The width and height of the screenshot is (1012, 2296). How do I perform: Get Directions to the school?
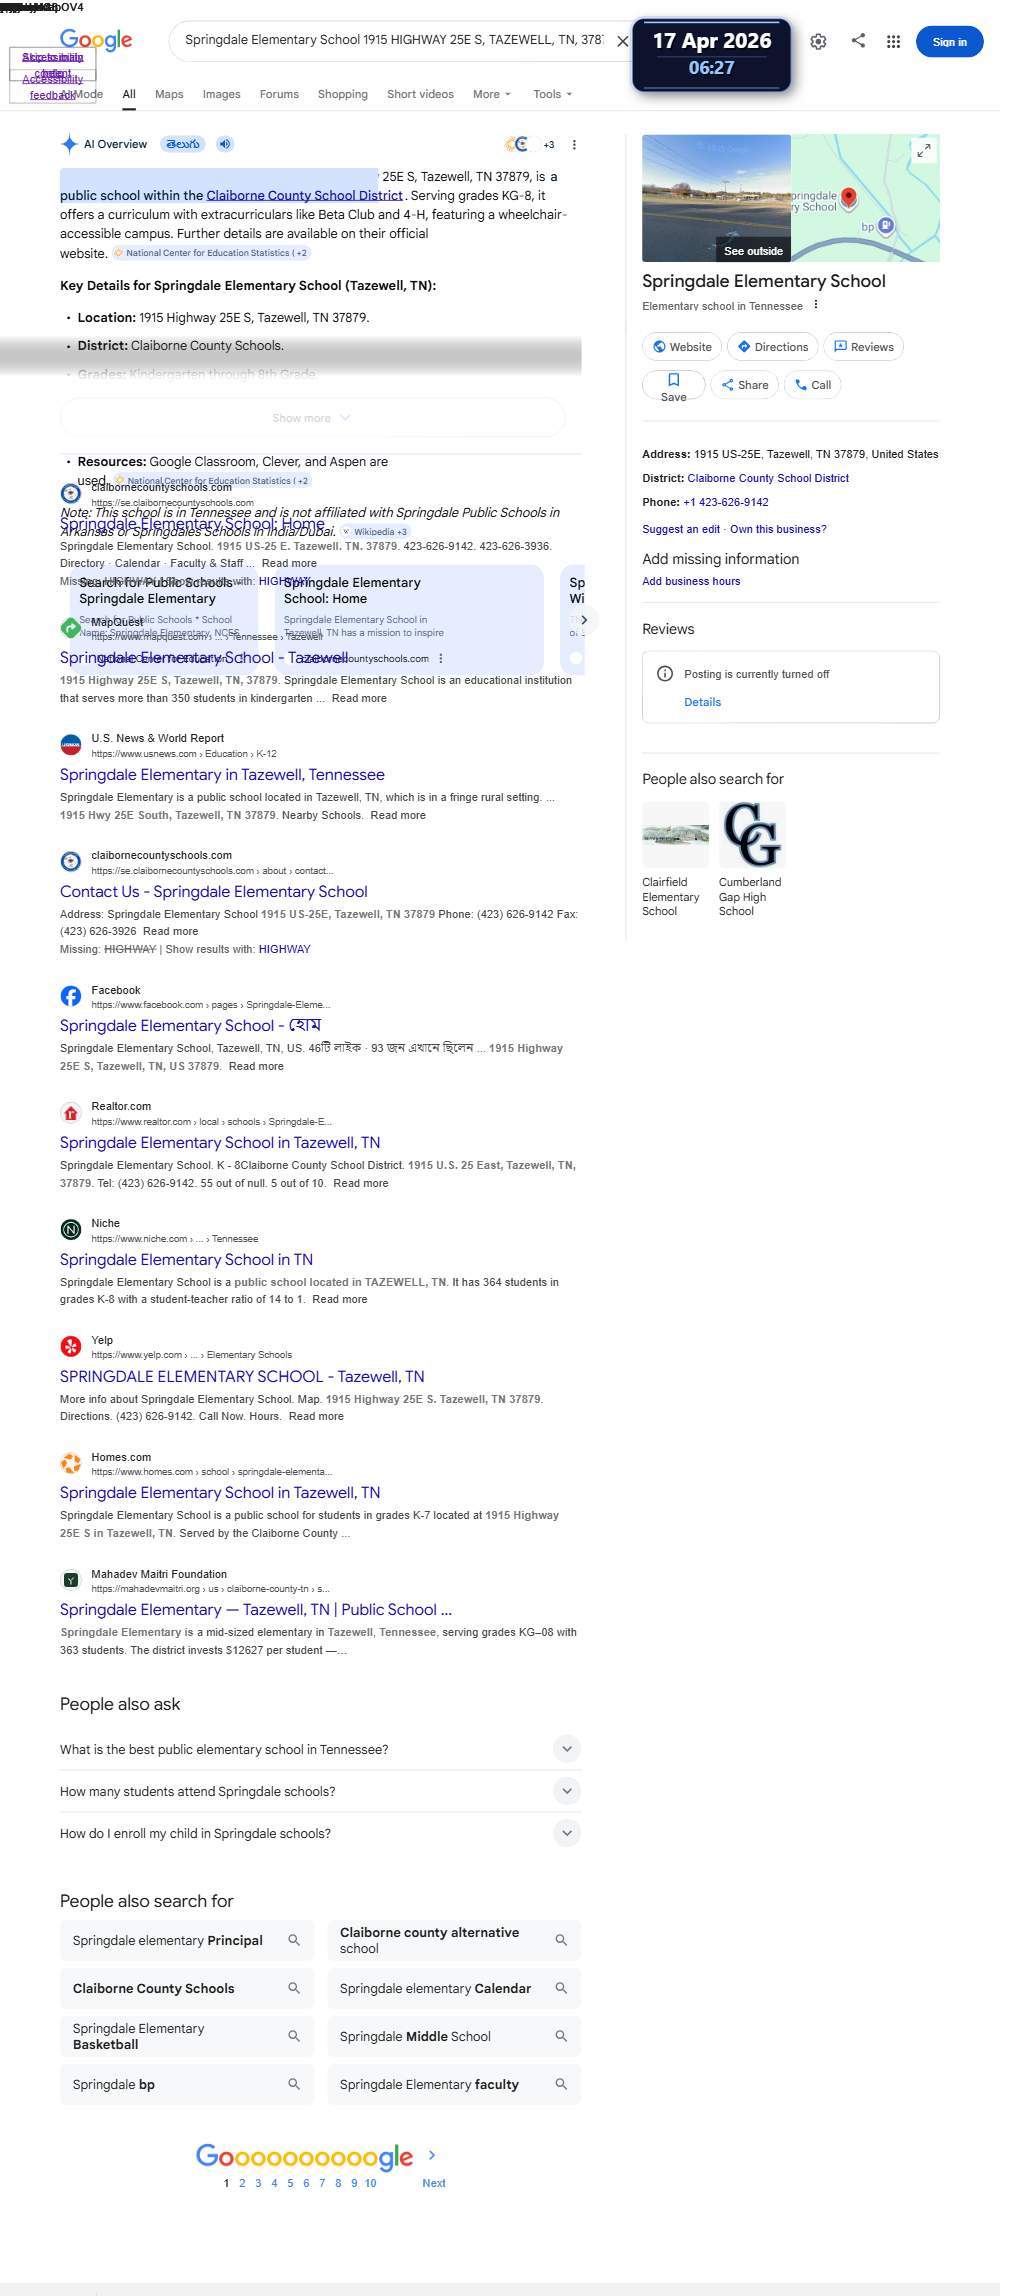pyautogui.click(x=772, y=347)
